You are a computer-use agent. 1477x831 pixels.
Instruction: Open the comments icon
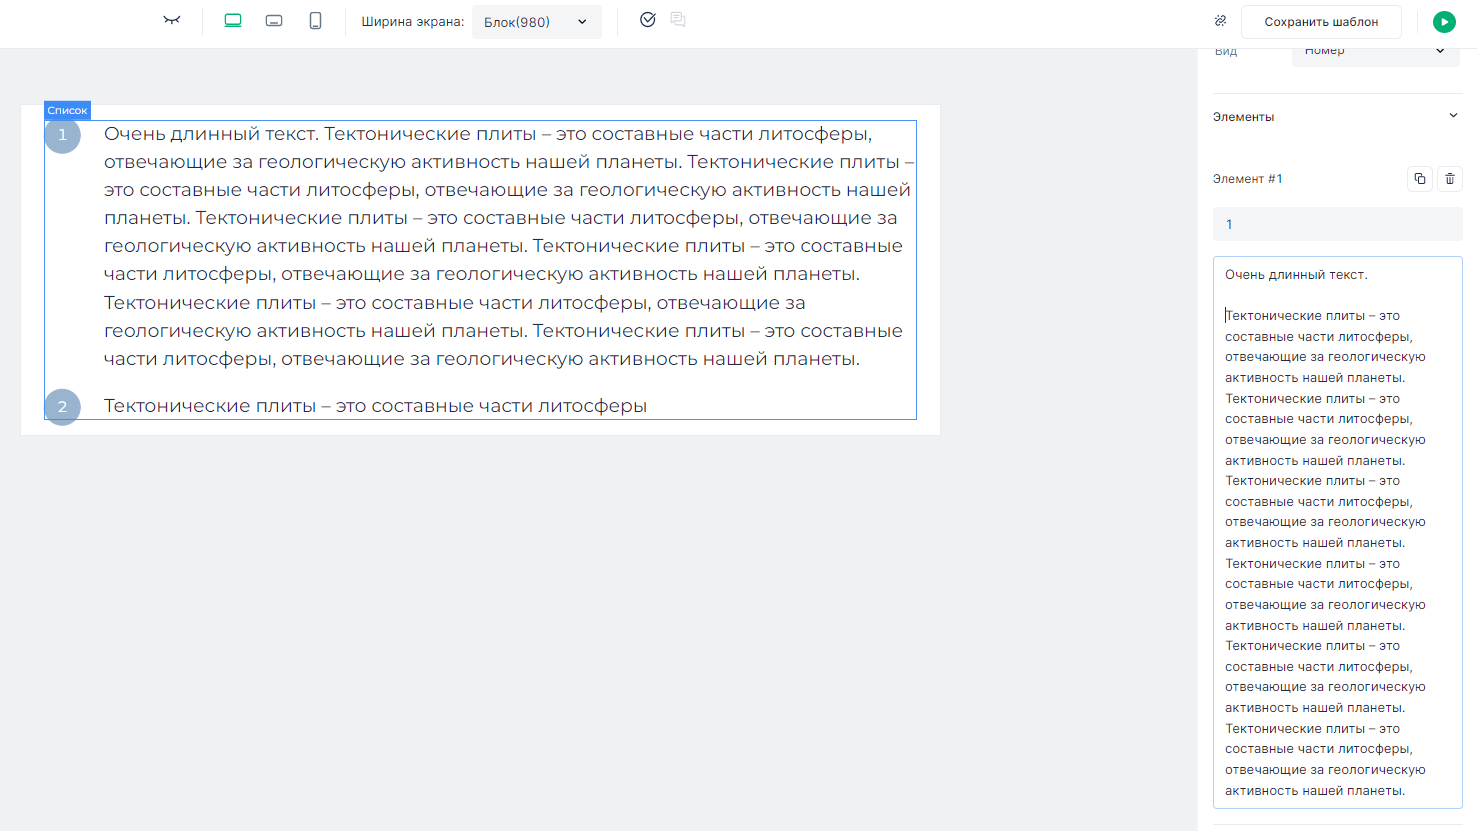click(678, 20)
